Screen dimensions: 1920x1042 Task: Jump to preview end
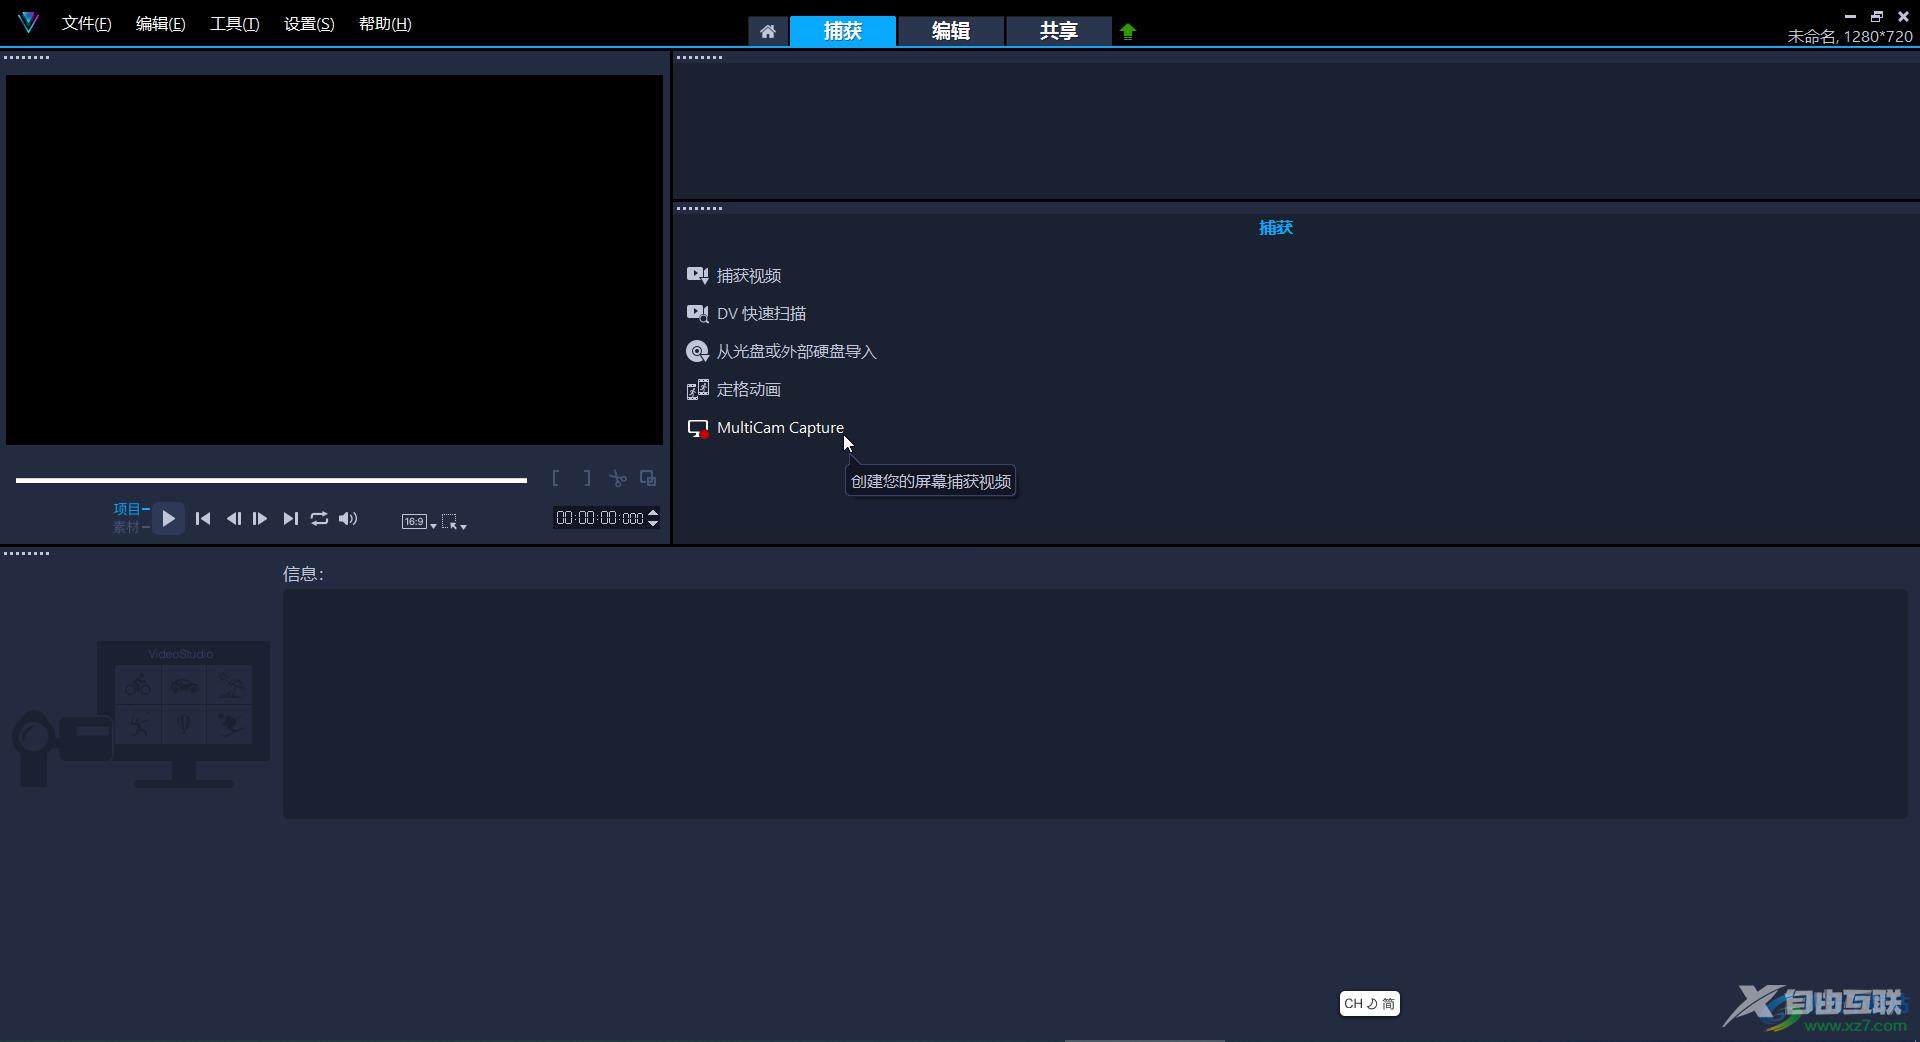290,519
